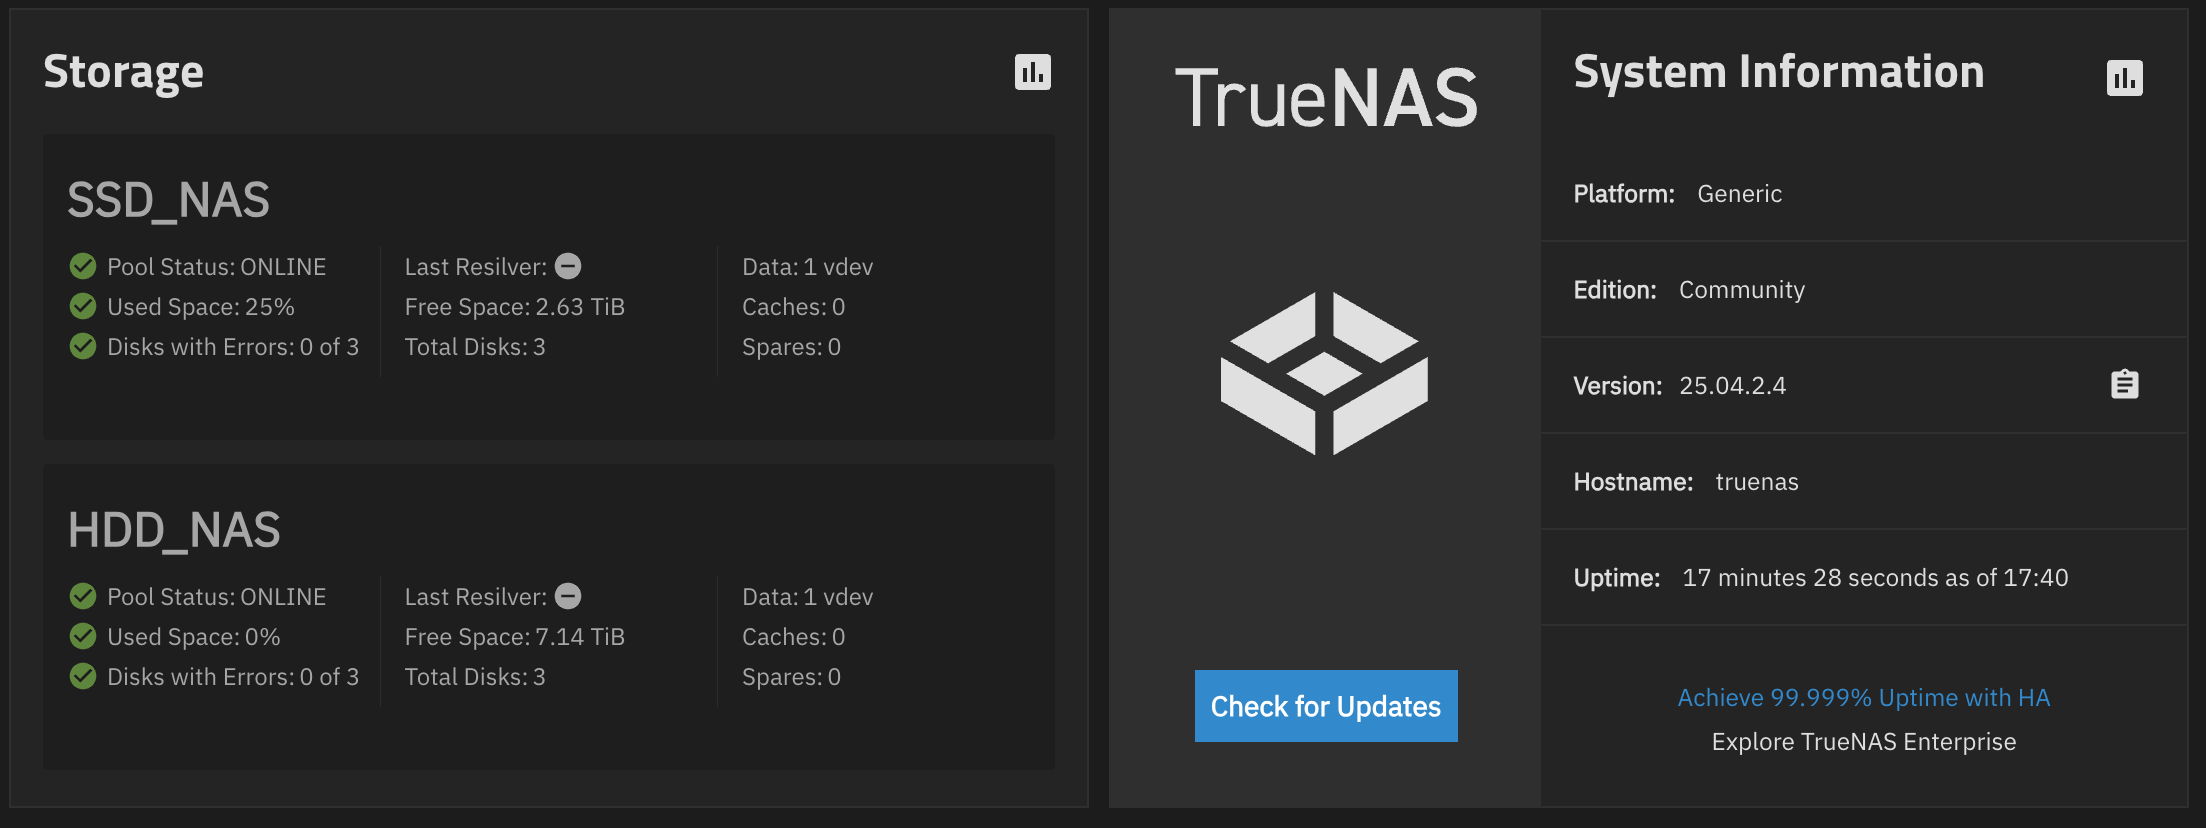Open the HDD_NAS pool title
This screenshot has width=2206, height=828.
[x=174, y=530]
